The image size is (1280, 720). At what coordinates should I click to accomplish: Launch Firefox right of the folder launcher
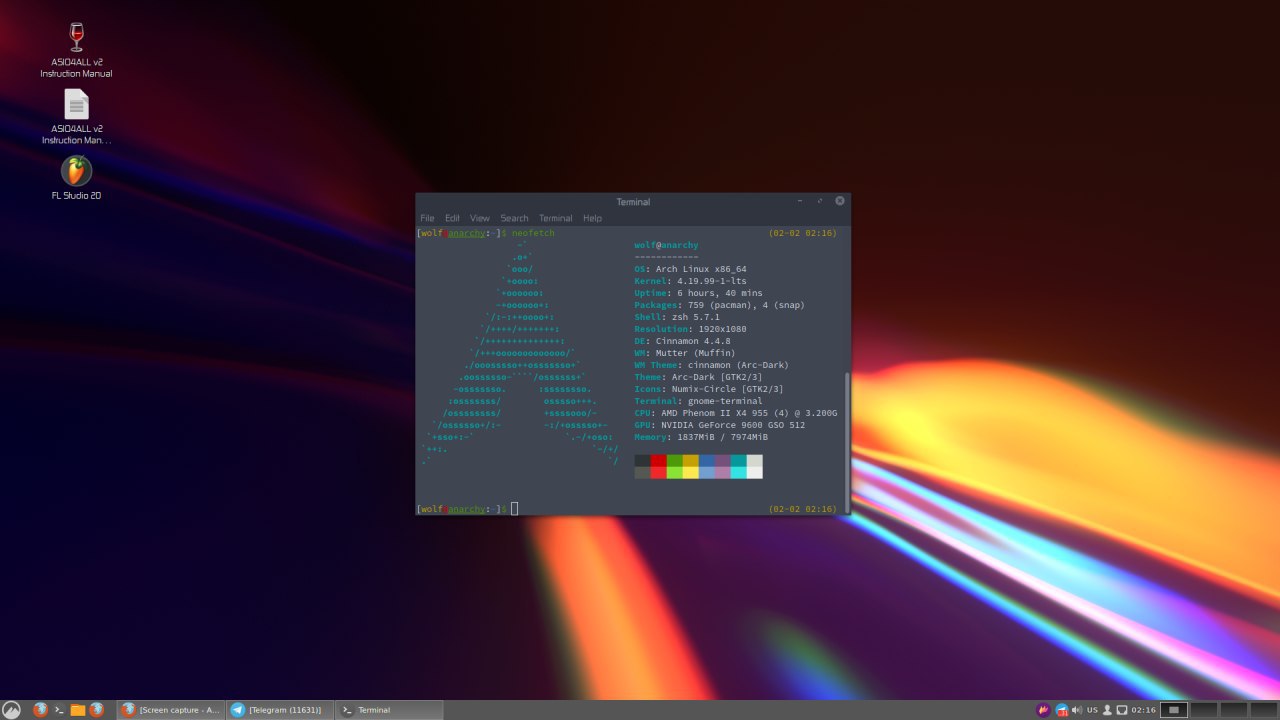click(96, 710)
